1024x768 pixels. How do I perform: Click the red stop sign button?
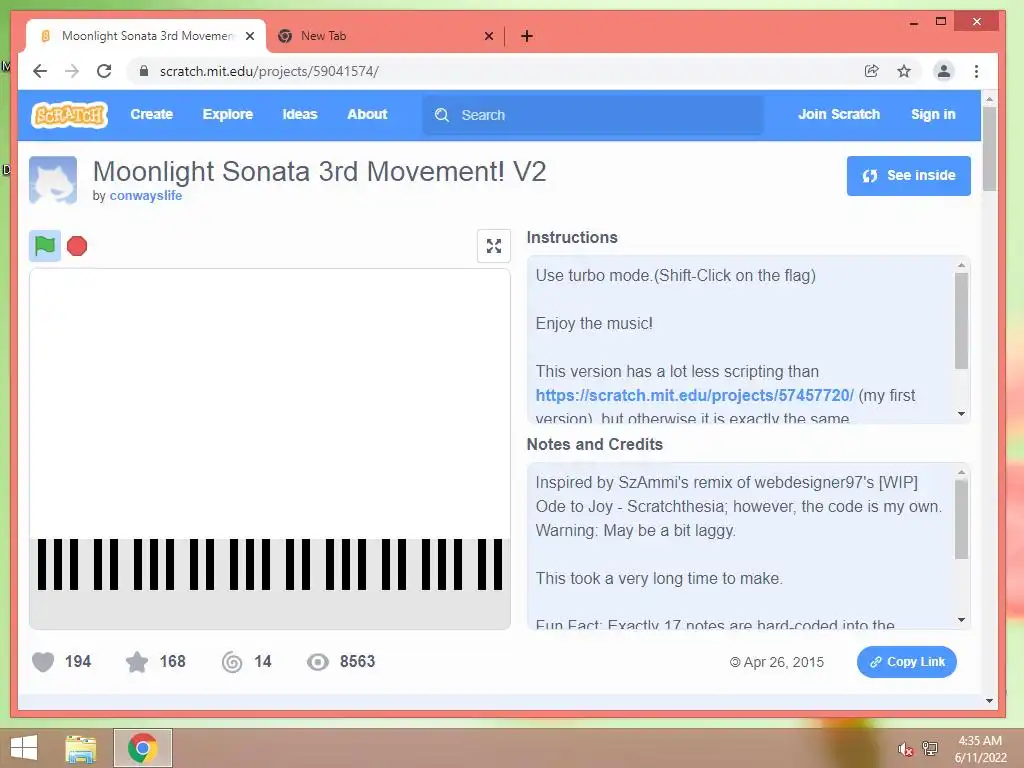pyautogui.click(x=77, y=246)
